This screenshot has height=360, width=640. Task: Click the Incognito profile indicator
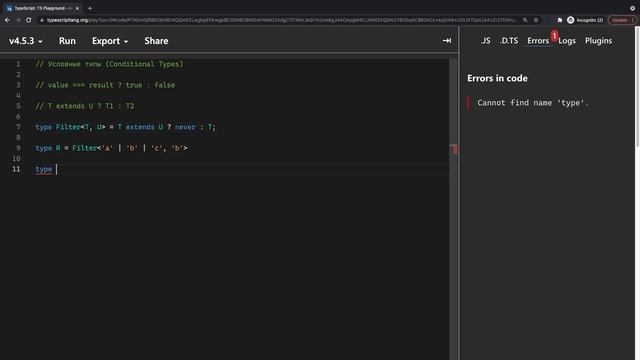coord(585,20)
